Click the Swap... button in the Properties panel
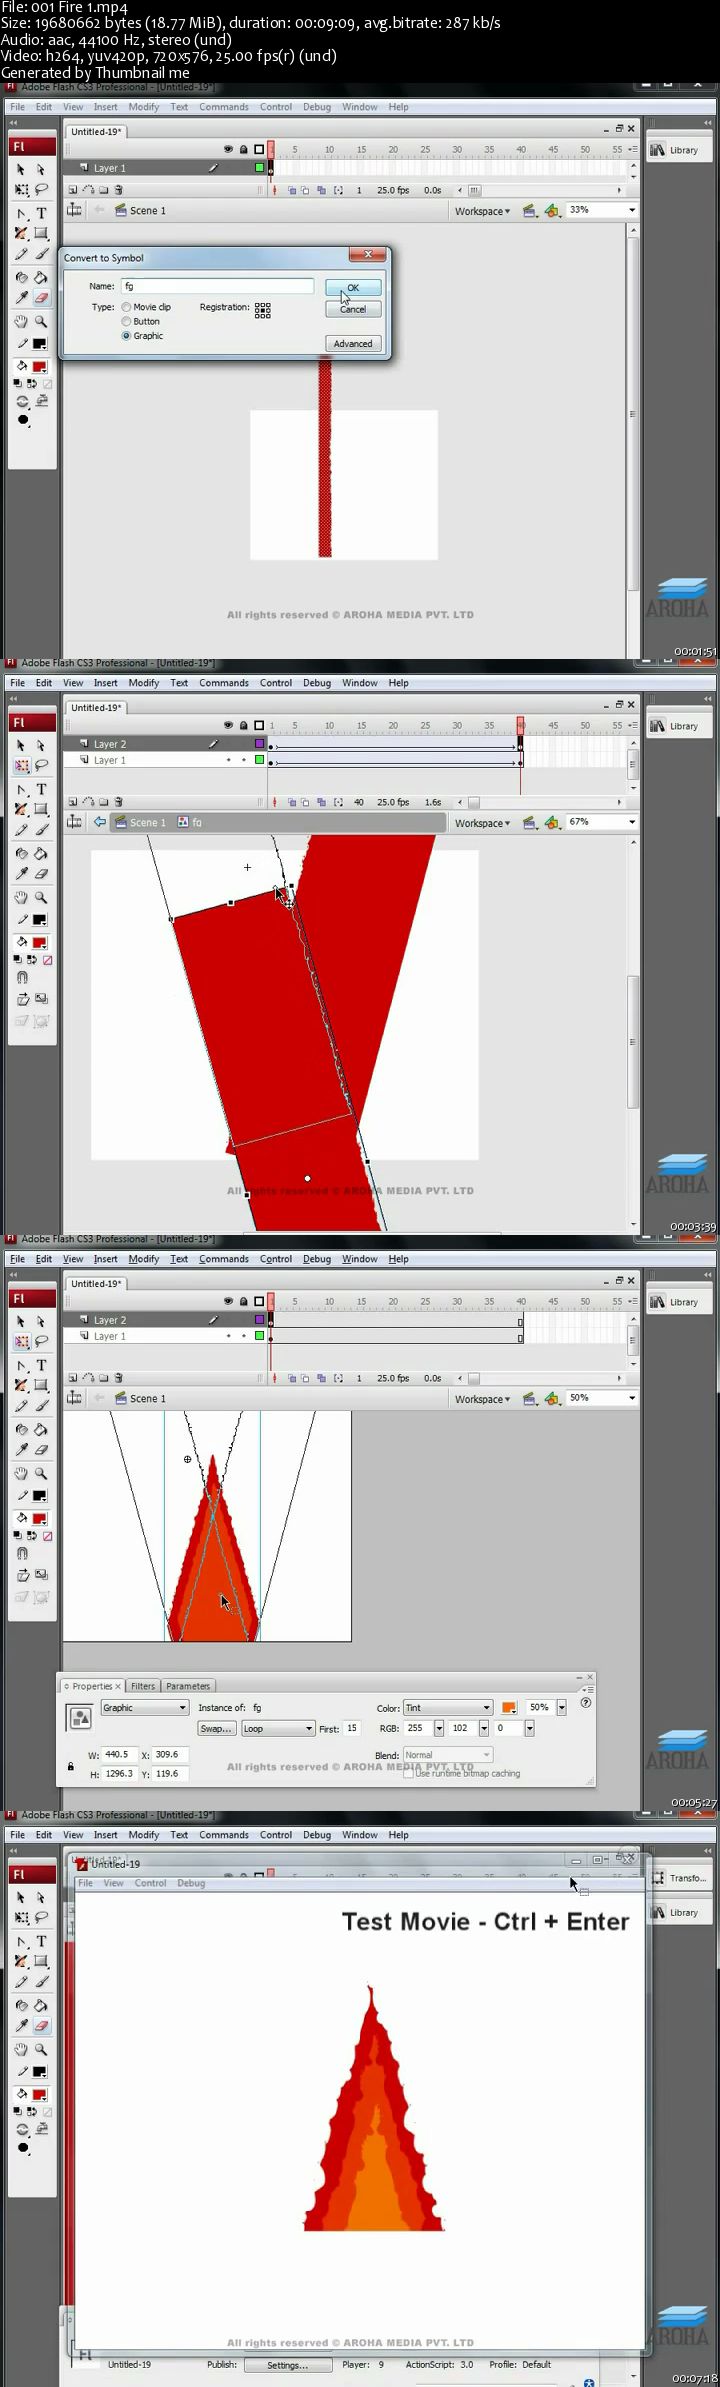The height and width of the screenshot is (2387, 720). (216, 1729)
